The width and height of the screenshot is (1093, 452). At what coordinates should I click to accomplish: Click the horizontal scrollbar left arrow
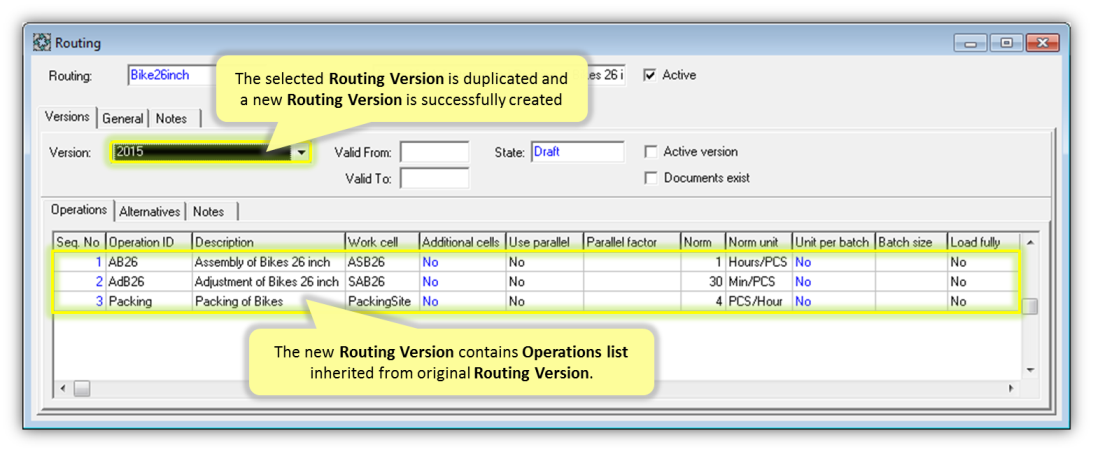point(63,388)
